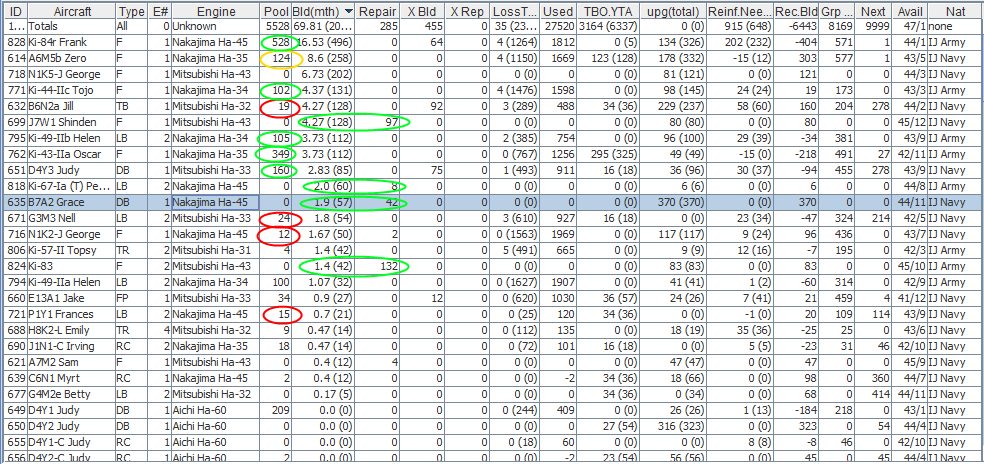
Task: Select J7W1 Shinden aircraft cell
Action: 72,122
